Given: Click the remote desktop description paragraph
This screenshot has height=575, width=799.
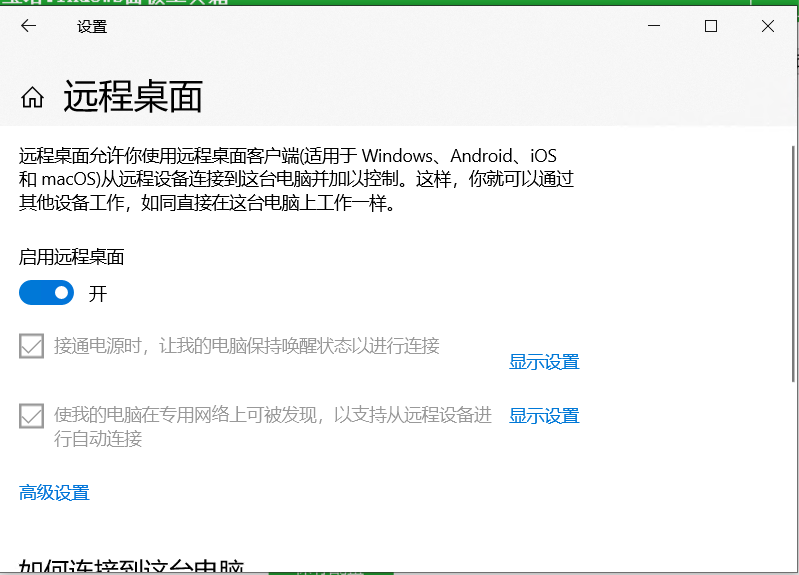Looking at the screenshot, I should click(x=295, y=180).
